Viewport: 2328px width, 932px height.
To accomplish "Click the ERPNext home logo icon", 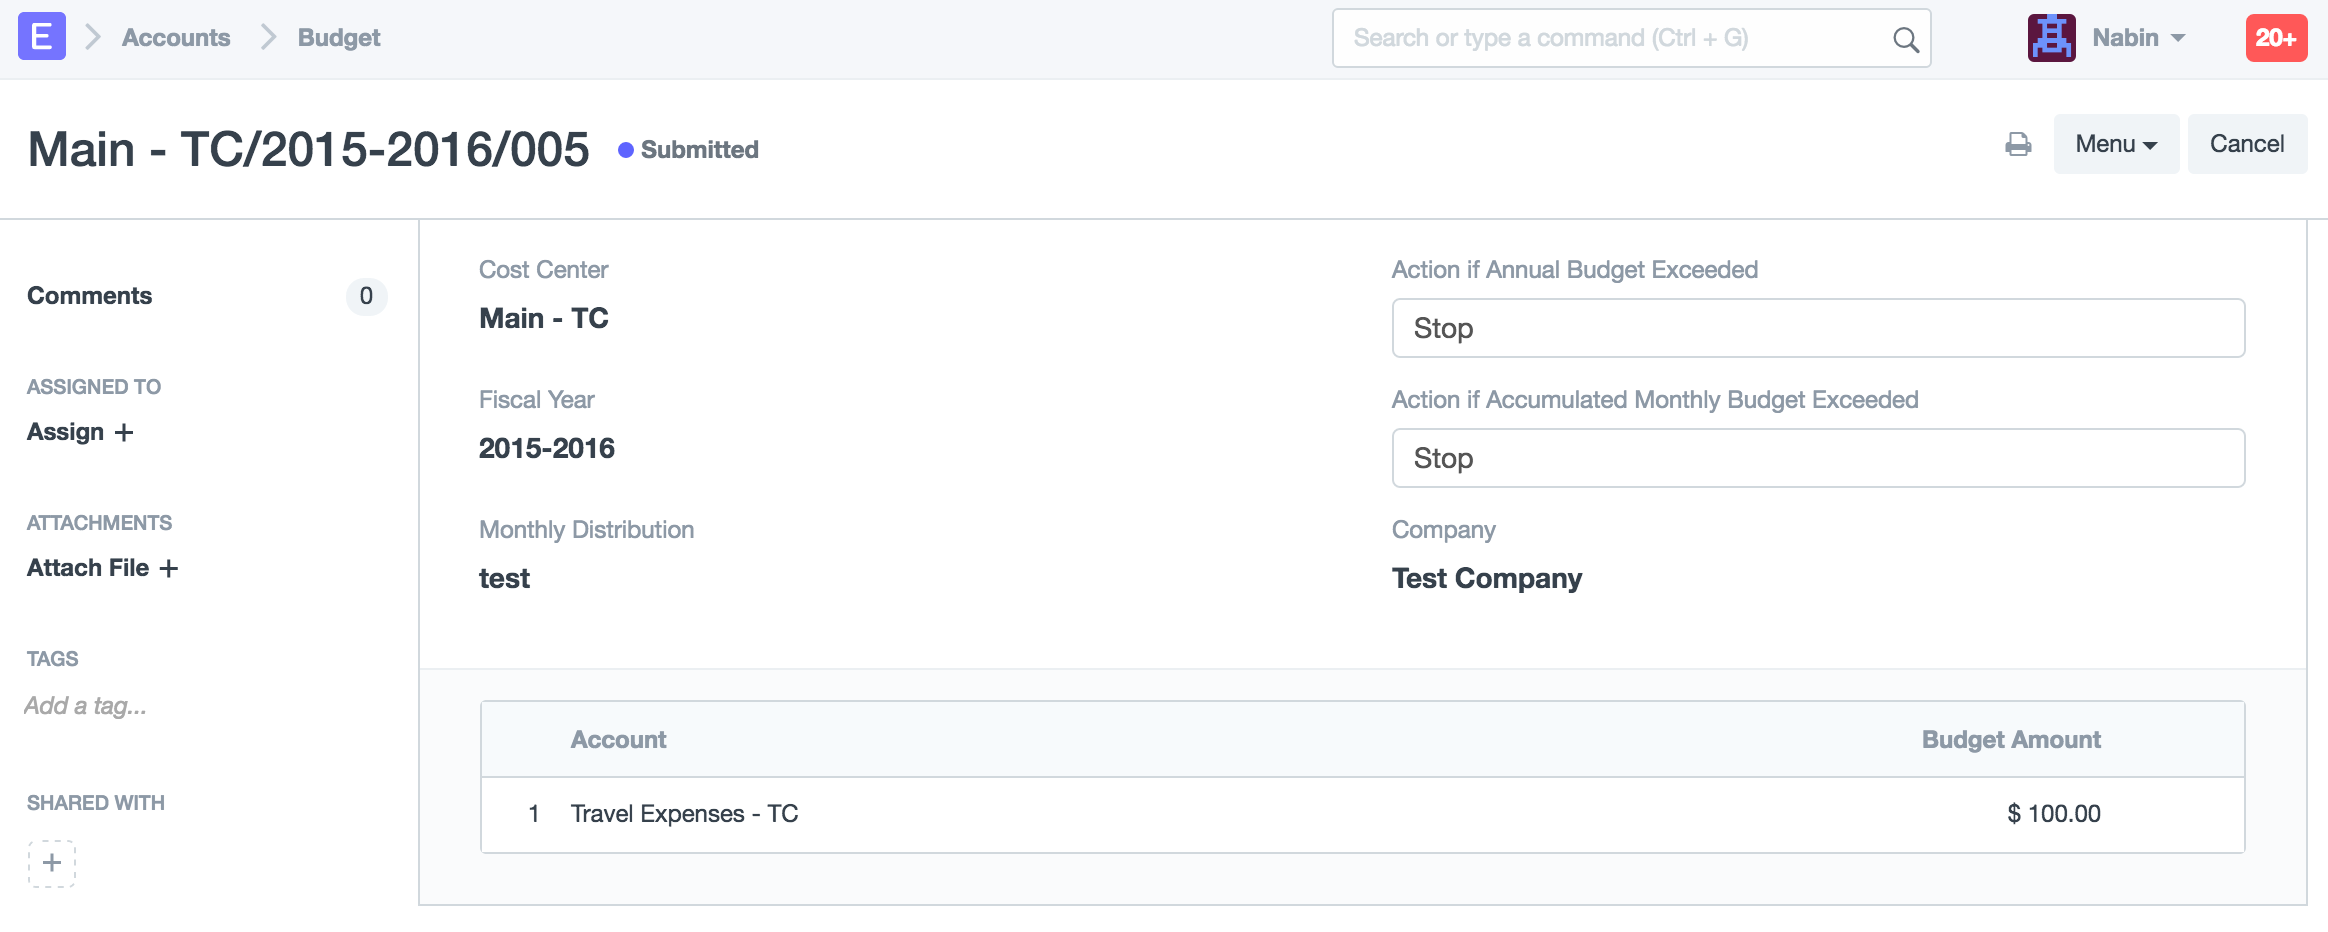I will click(x=42, y=37).
